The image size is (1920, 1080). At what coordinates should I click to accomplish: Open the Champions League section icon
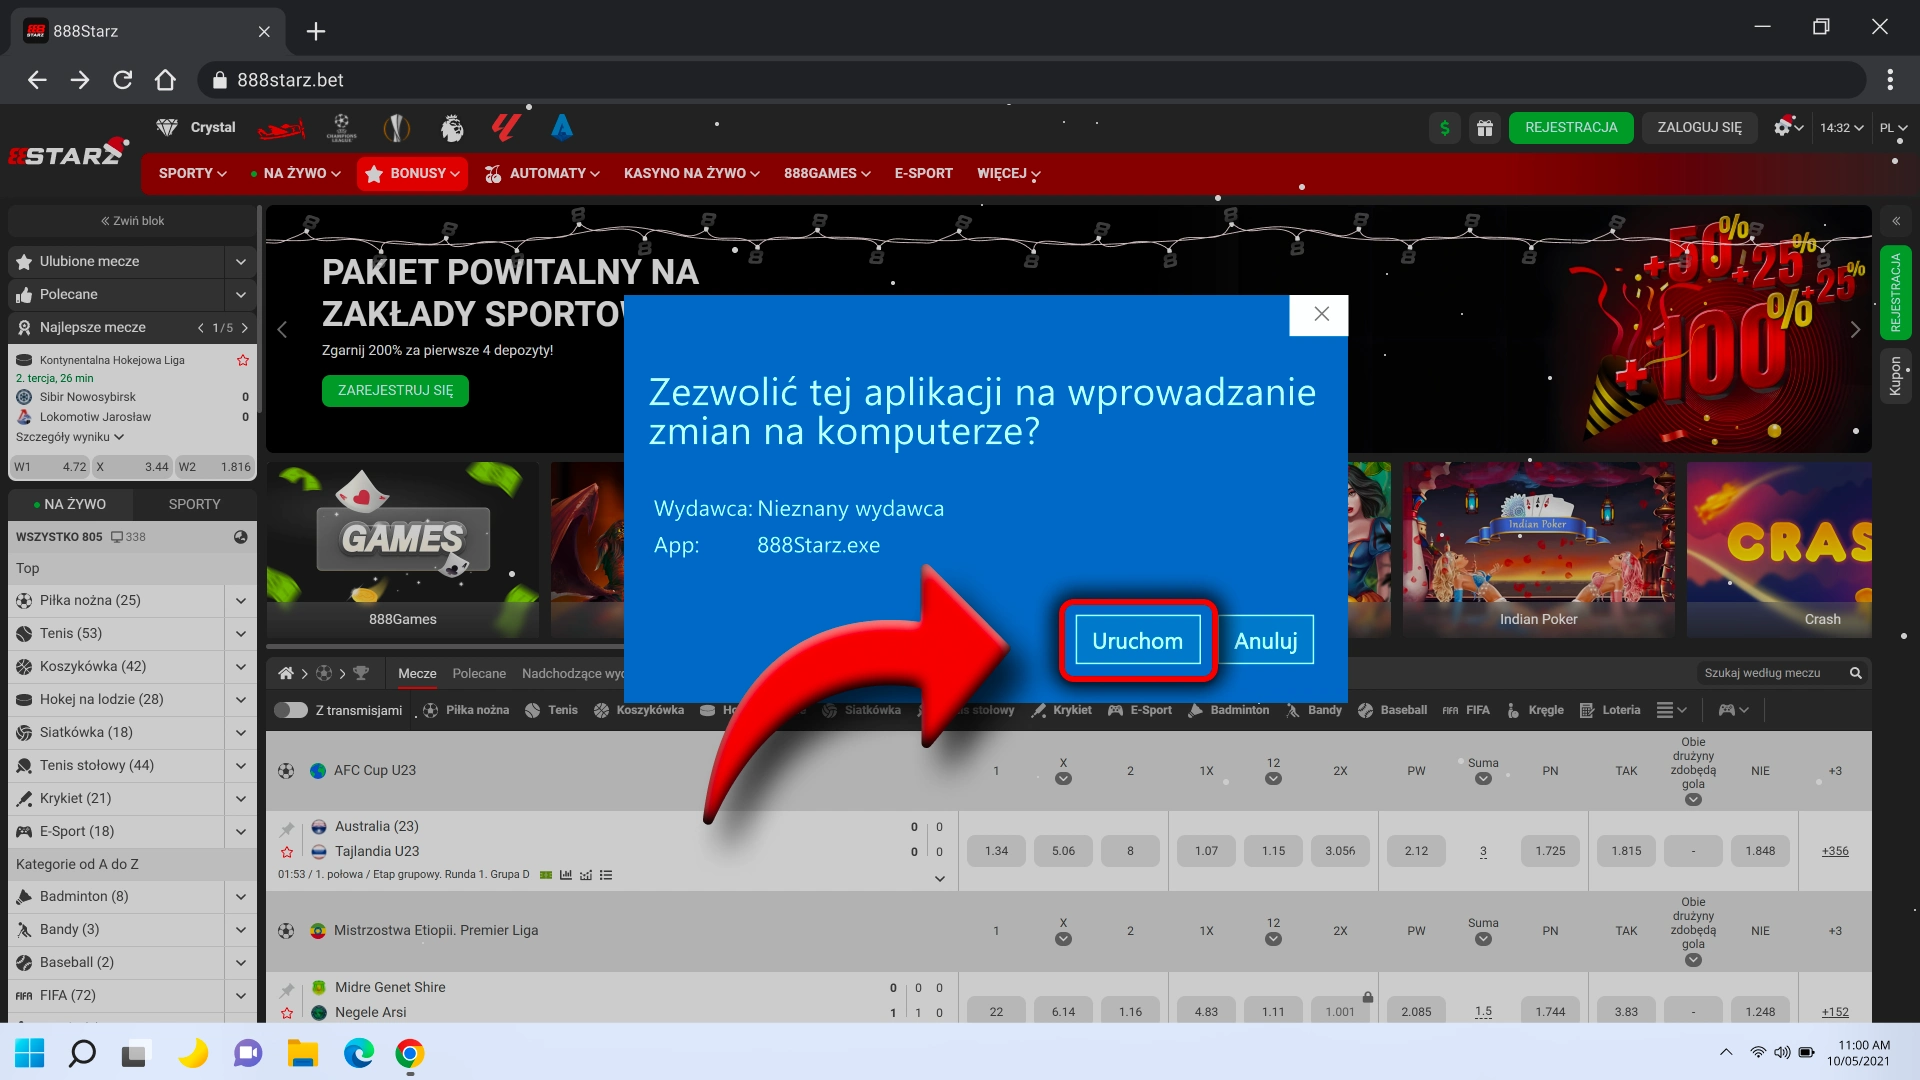(x=340, y=127)
